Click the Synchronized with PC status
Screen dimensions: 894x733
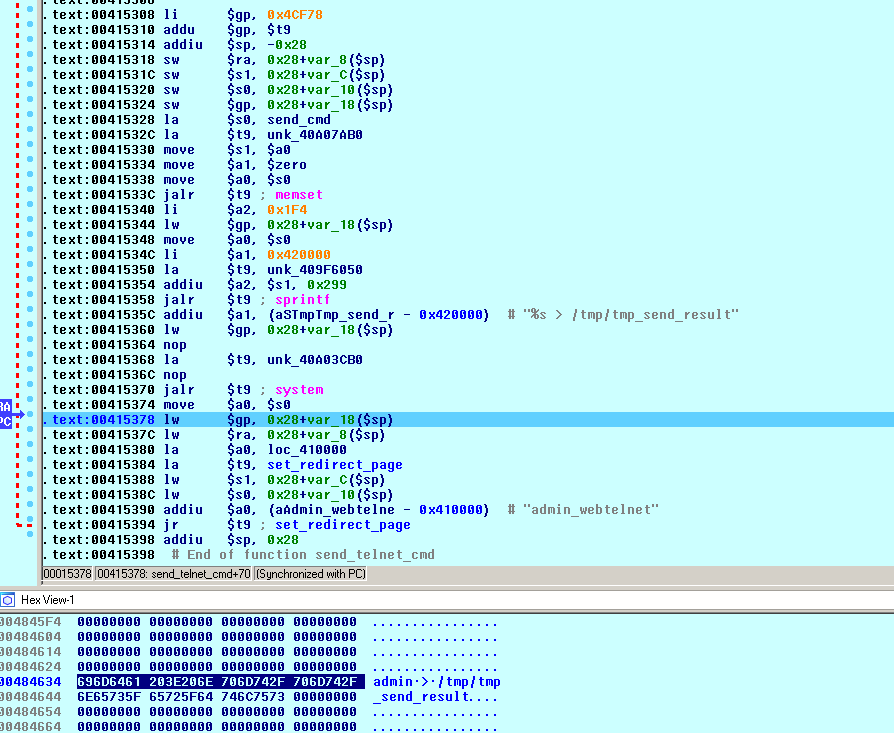pos(311,573)
